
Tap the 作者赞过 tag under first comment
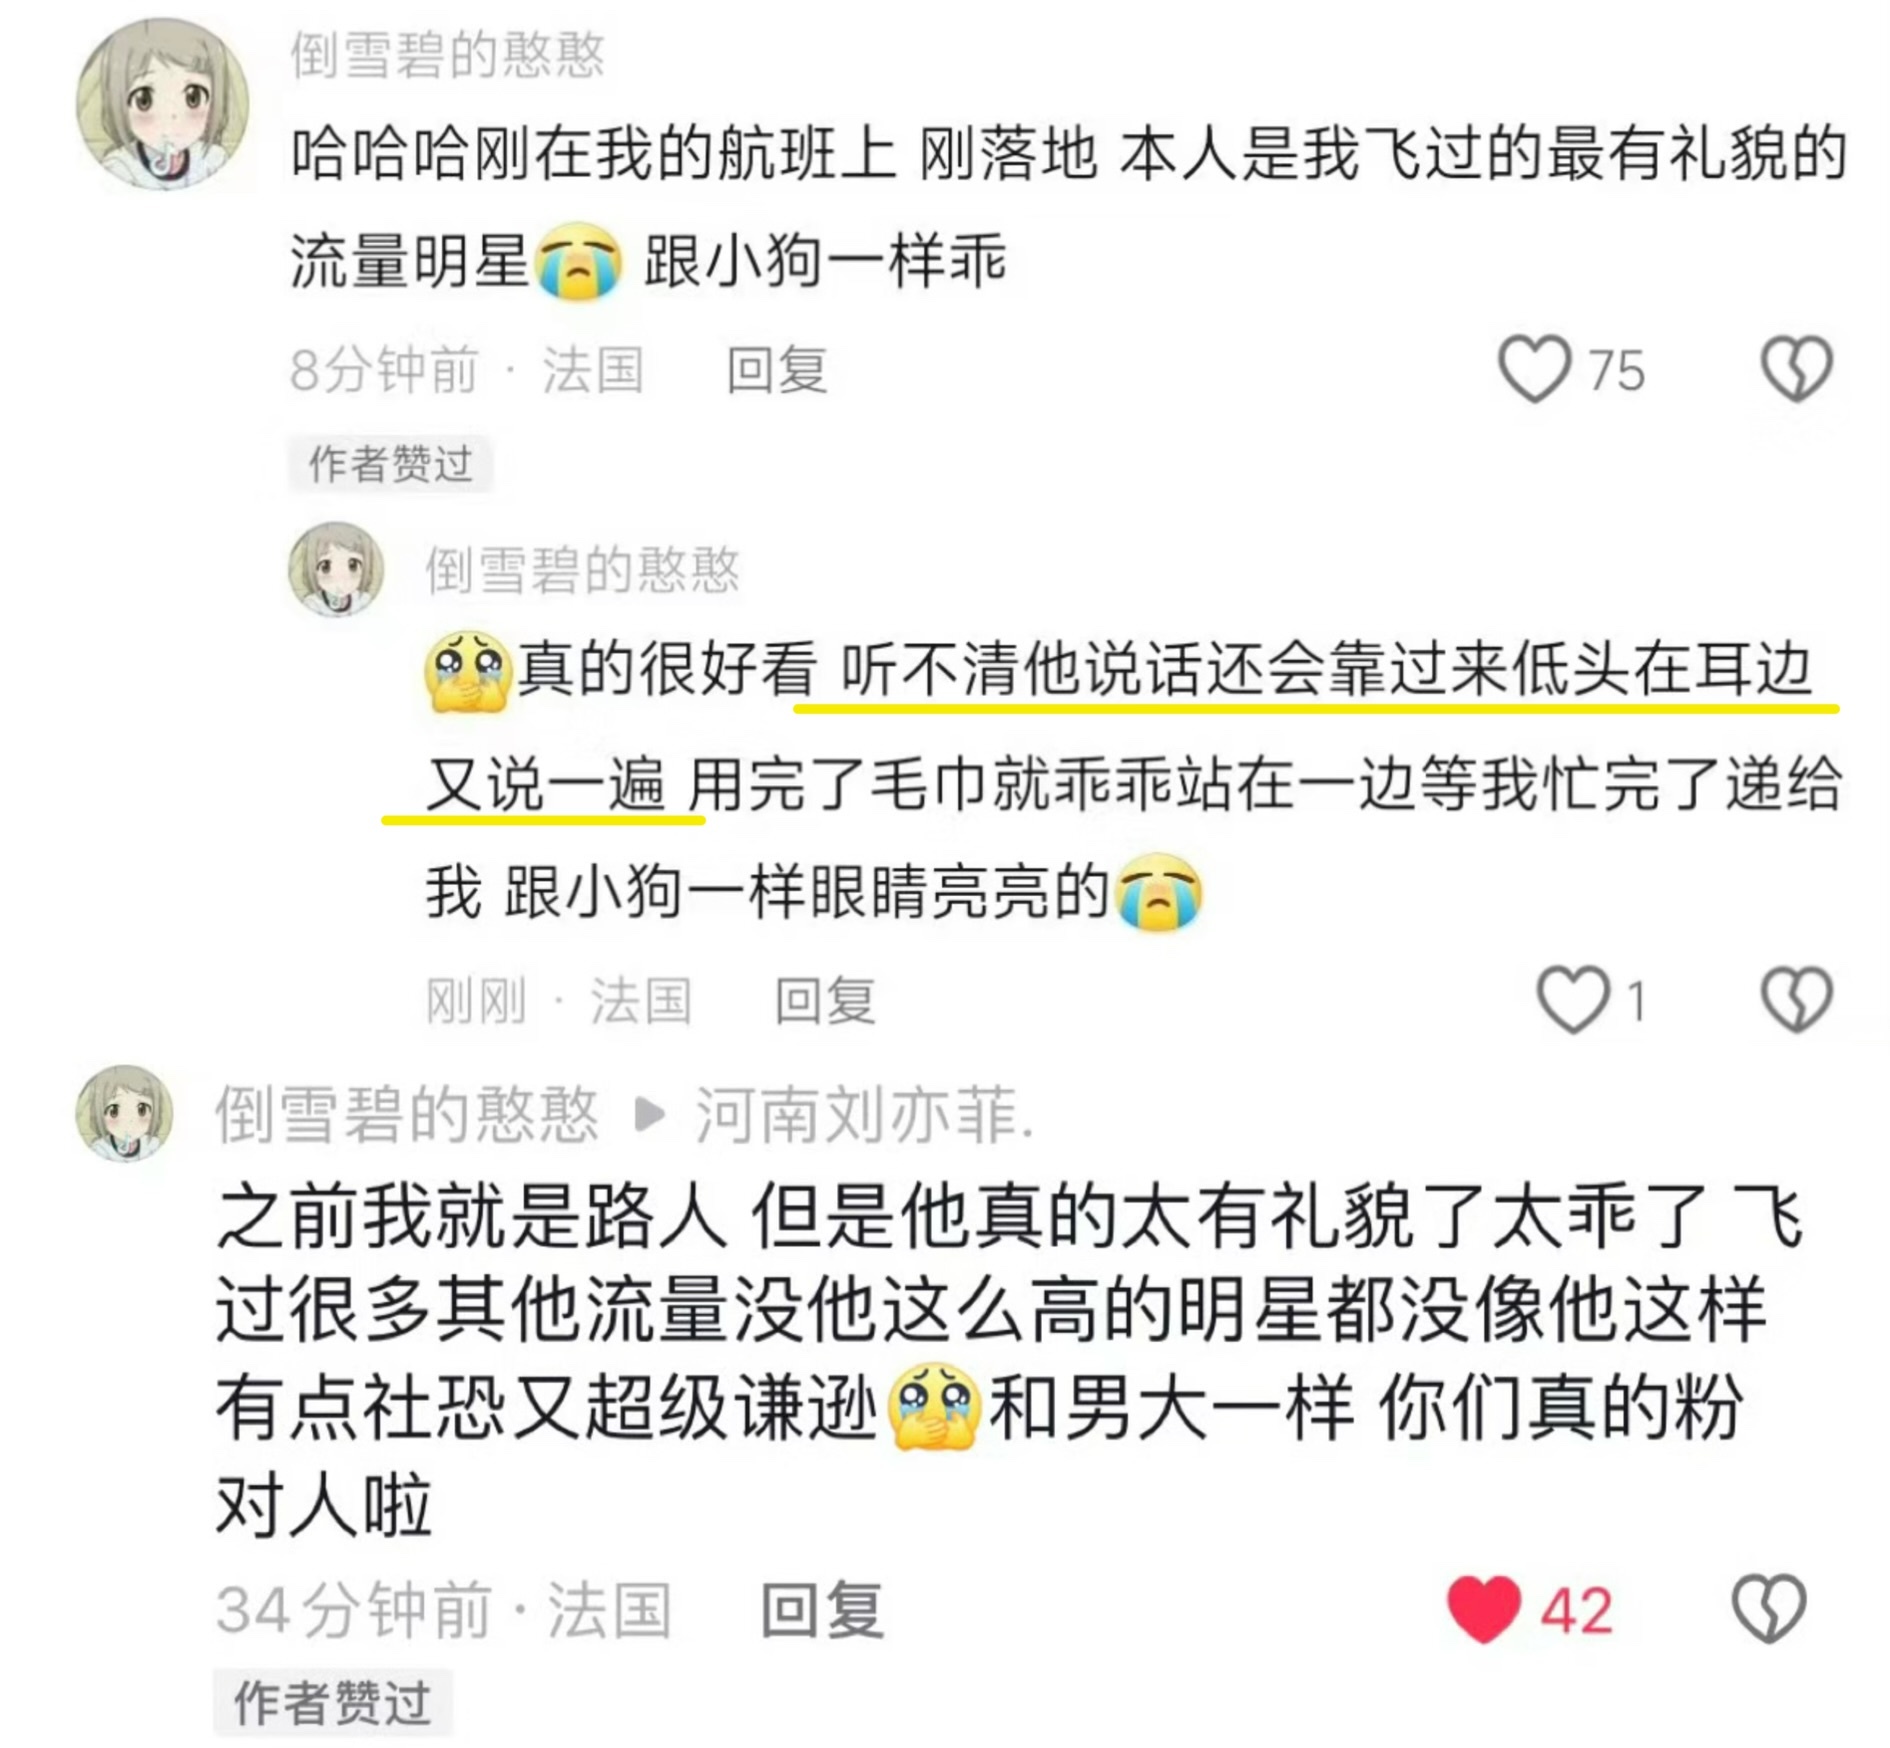click(x=390, y=464)
